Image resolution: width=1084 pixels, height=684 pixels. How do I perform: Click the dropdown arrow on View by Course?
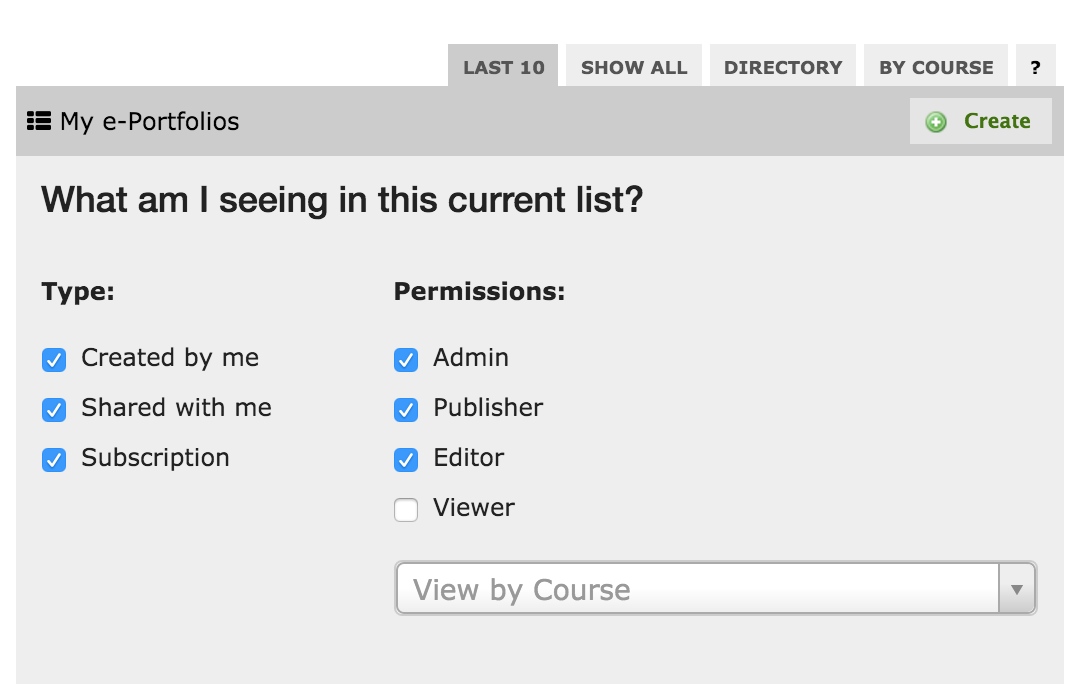1017,589
